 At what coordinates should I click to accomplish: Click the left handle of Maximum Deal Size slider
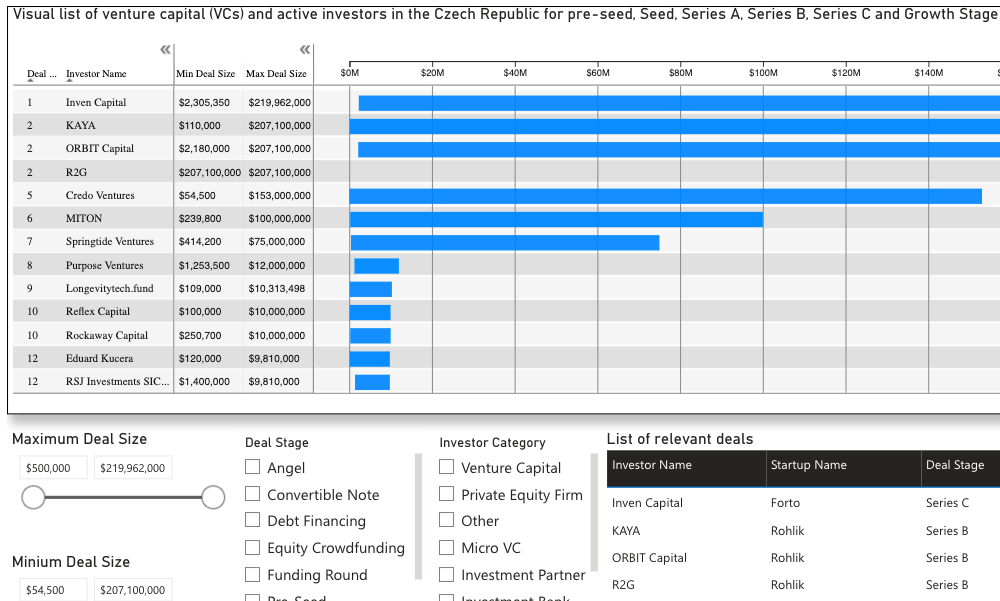point(33,497)
